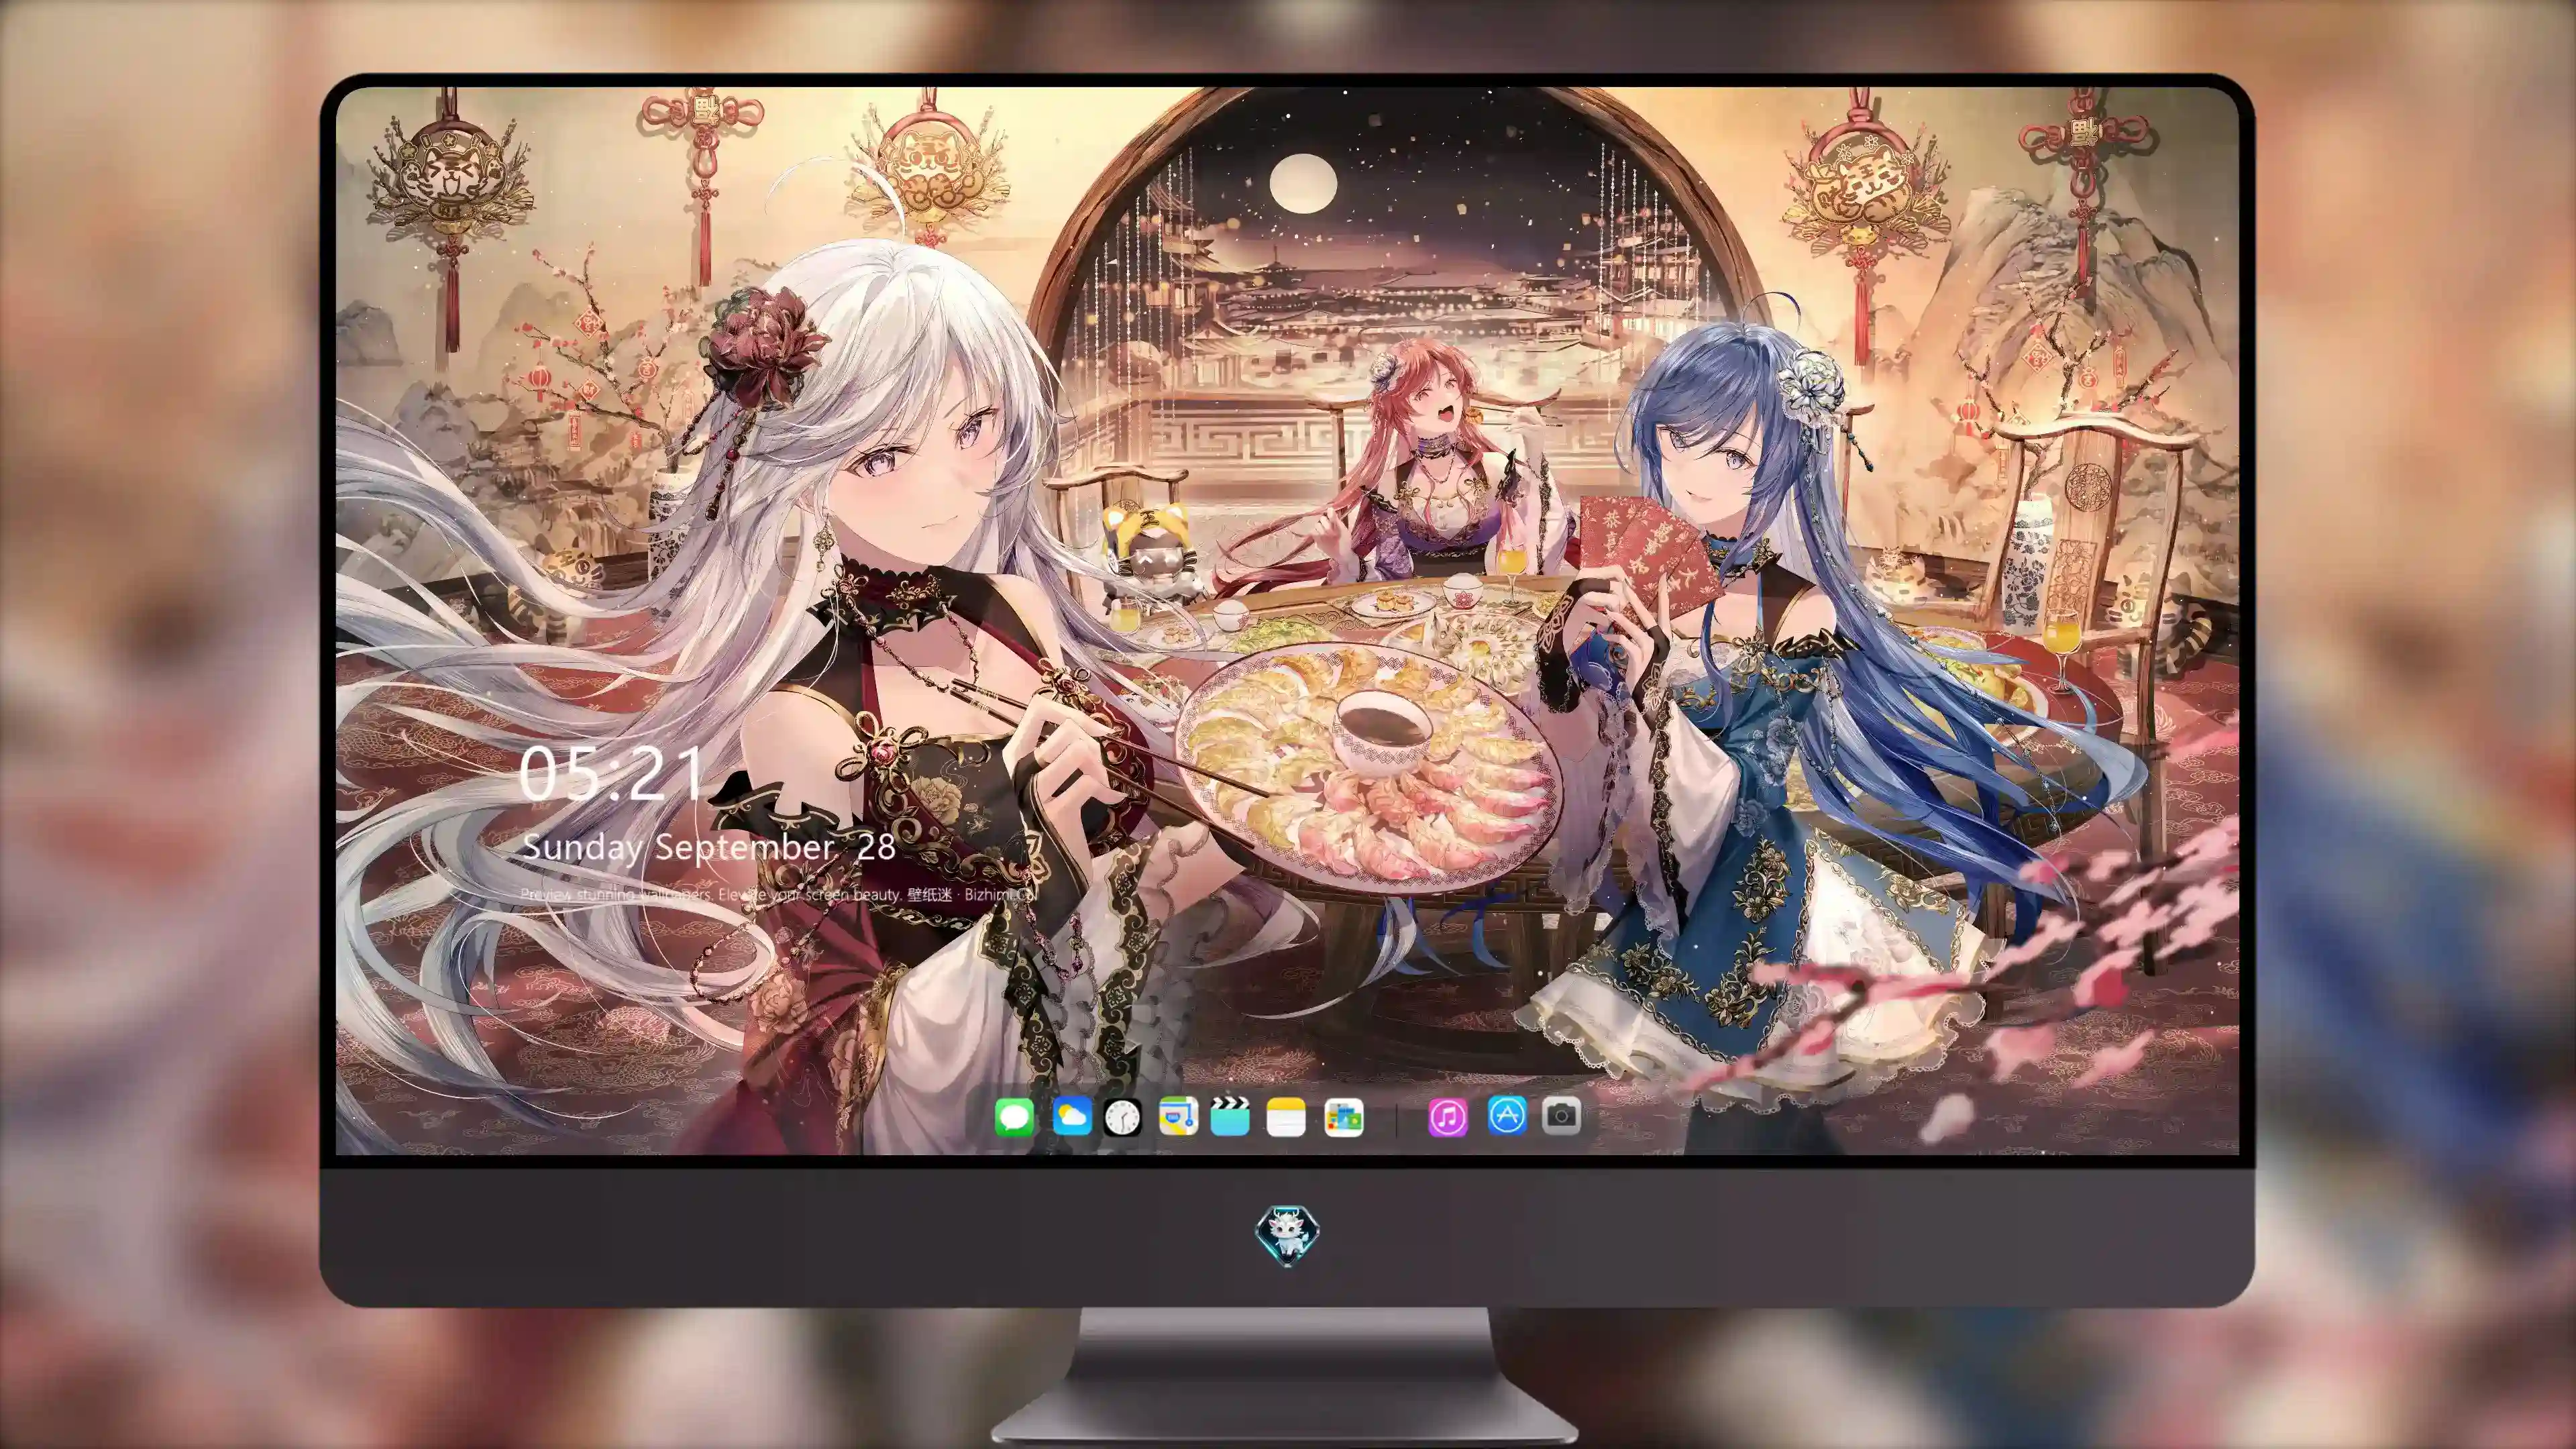Image resolution: width=2576 pixels, height=1449 pixels.
Task: Click the dragon logo on the monitor chin
Action: tap(1287, 1236)
